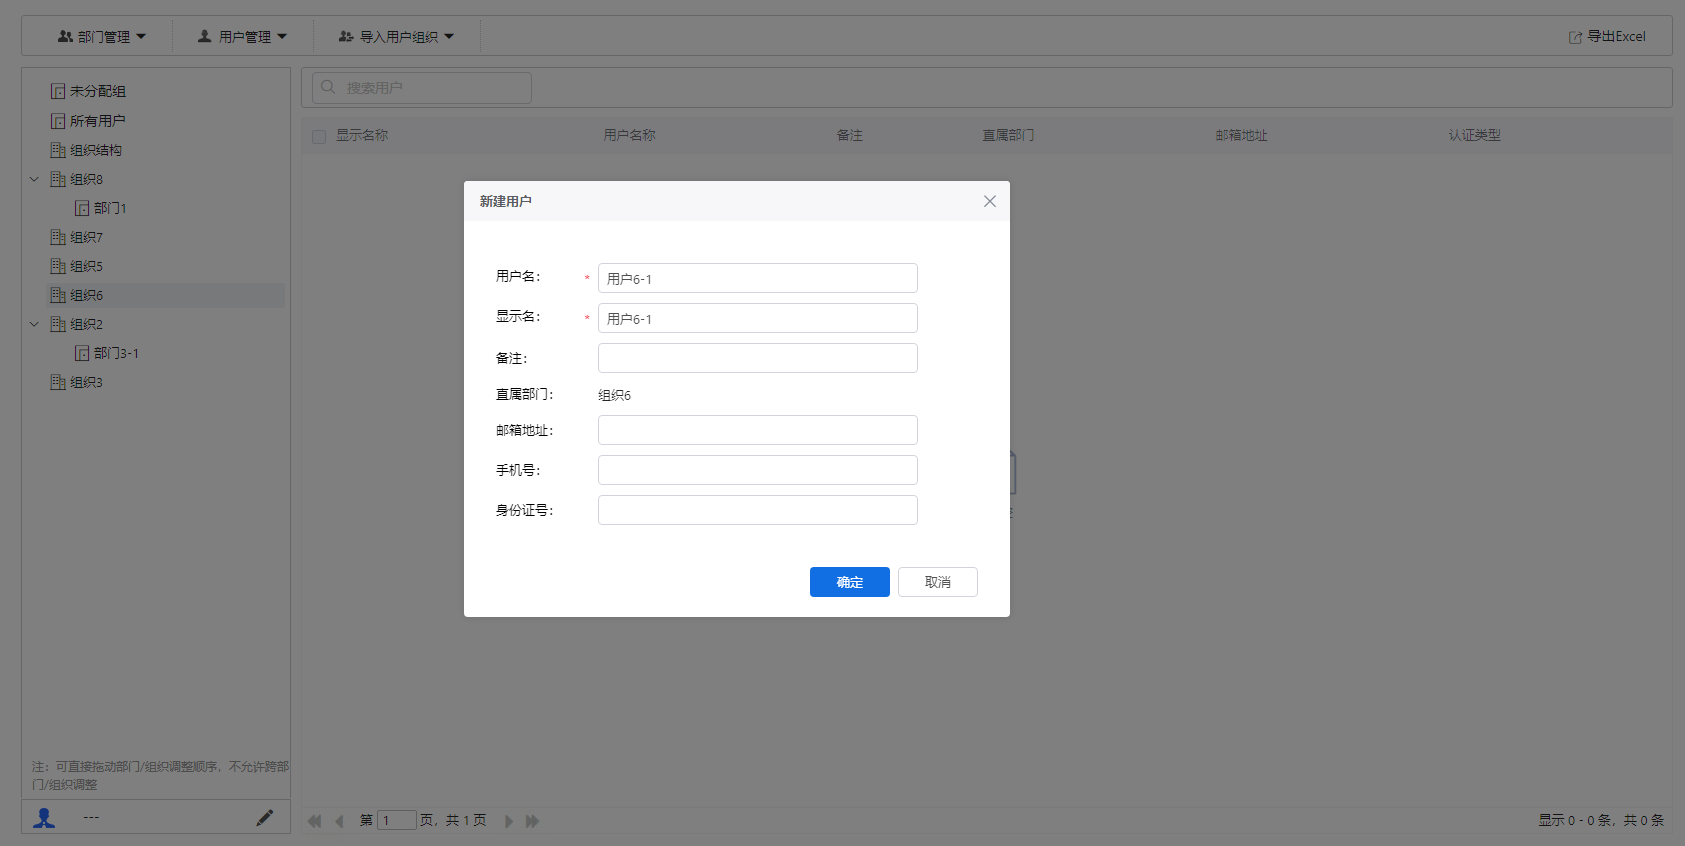Click the 部门管理 people icon

coord(65,36)
